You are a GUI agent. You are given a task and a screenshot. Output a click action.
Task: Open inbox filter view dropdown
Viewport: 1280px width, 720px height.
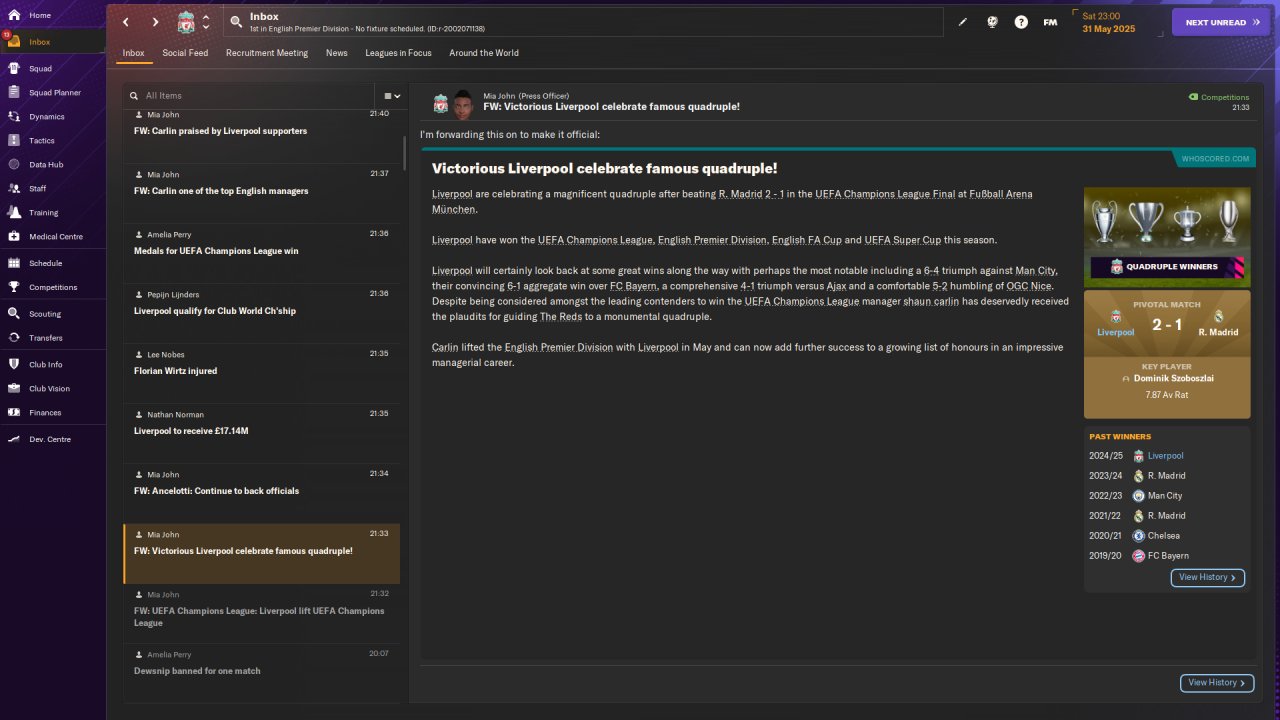click(x=392, y=96)
